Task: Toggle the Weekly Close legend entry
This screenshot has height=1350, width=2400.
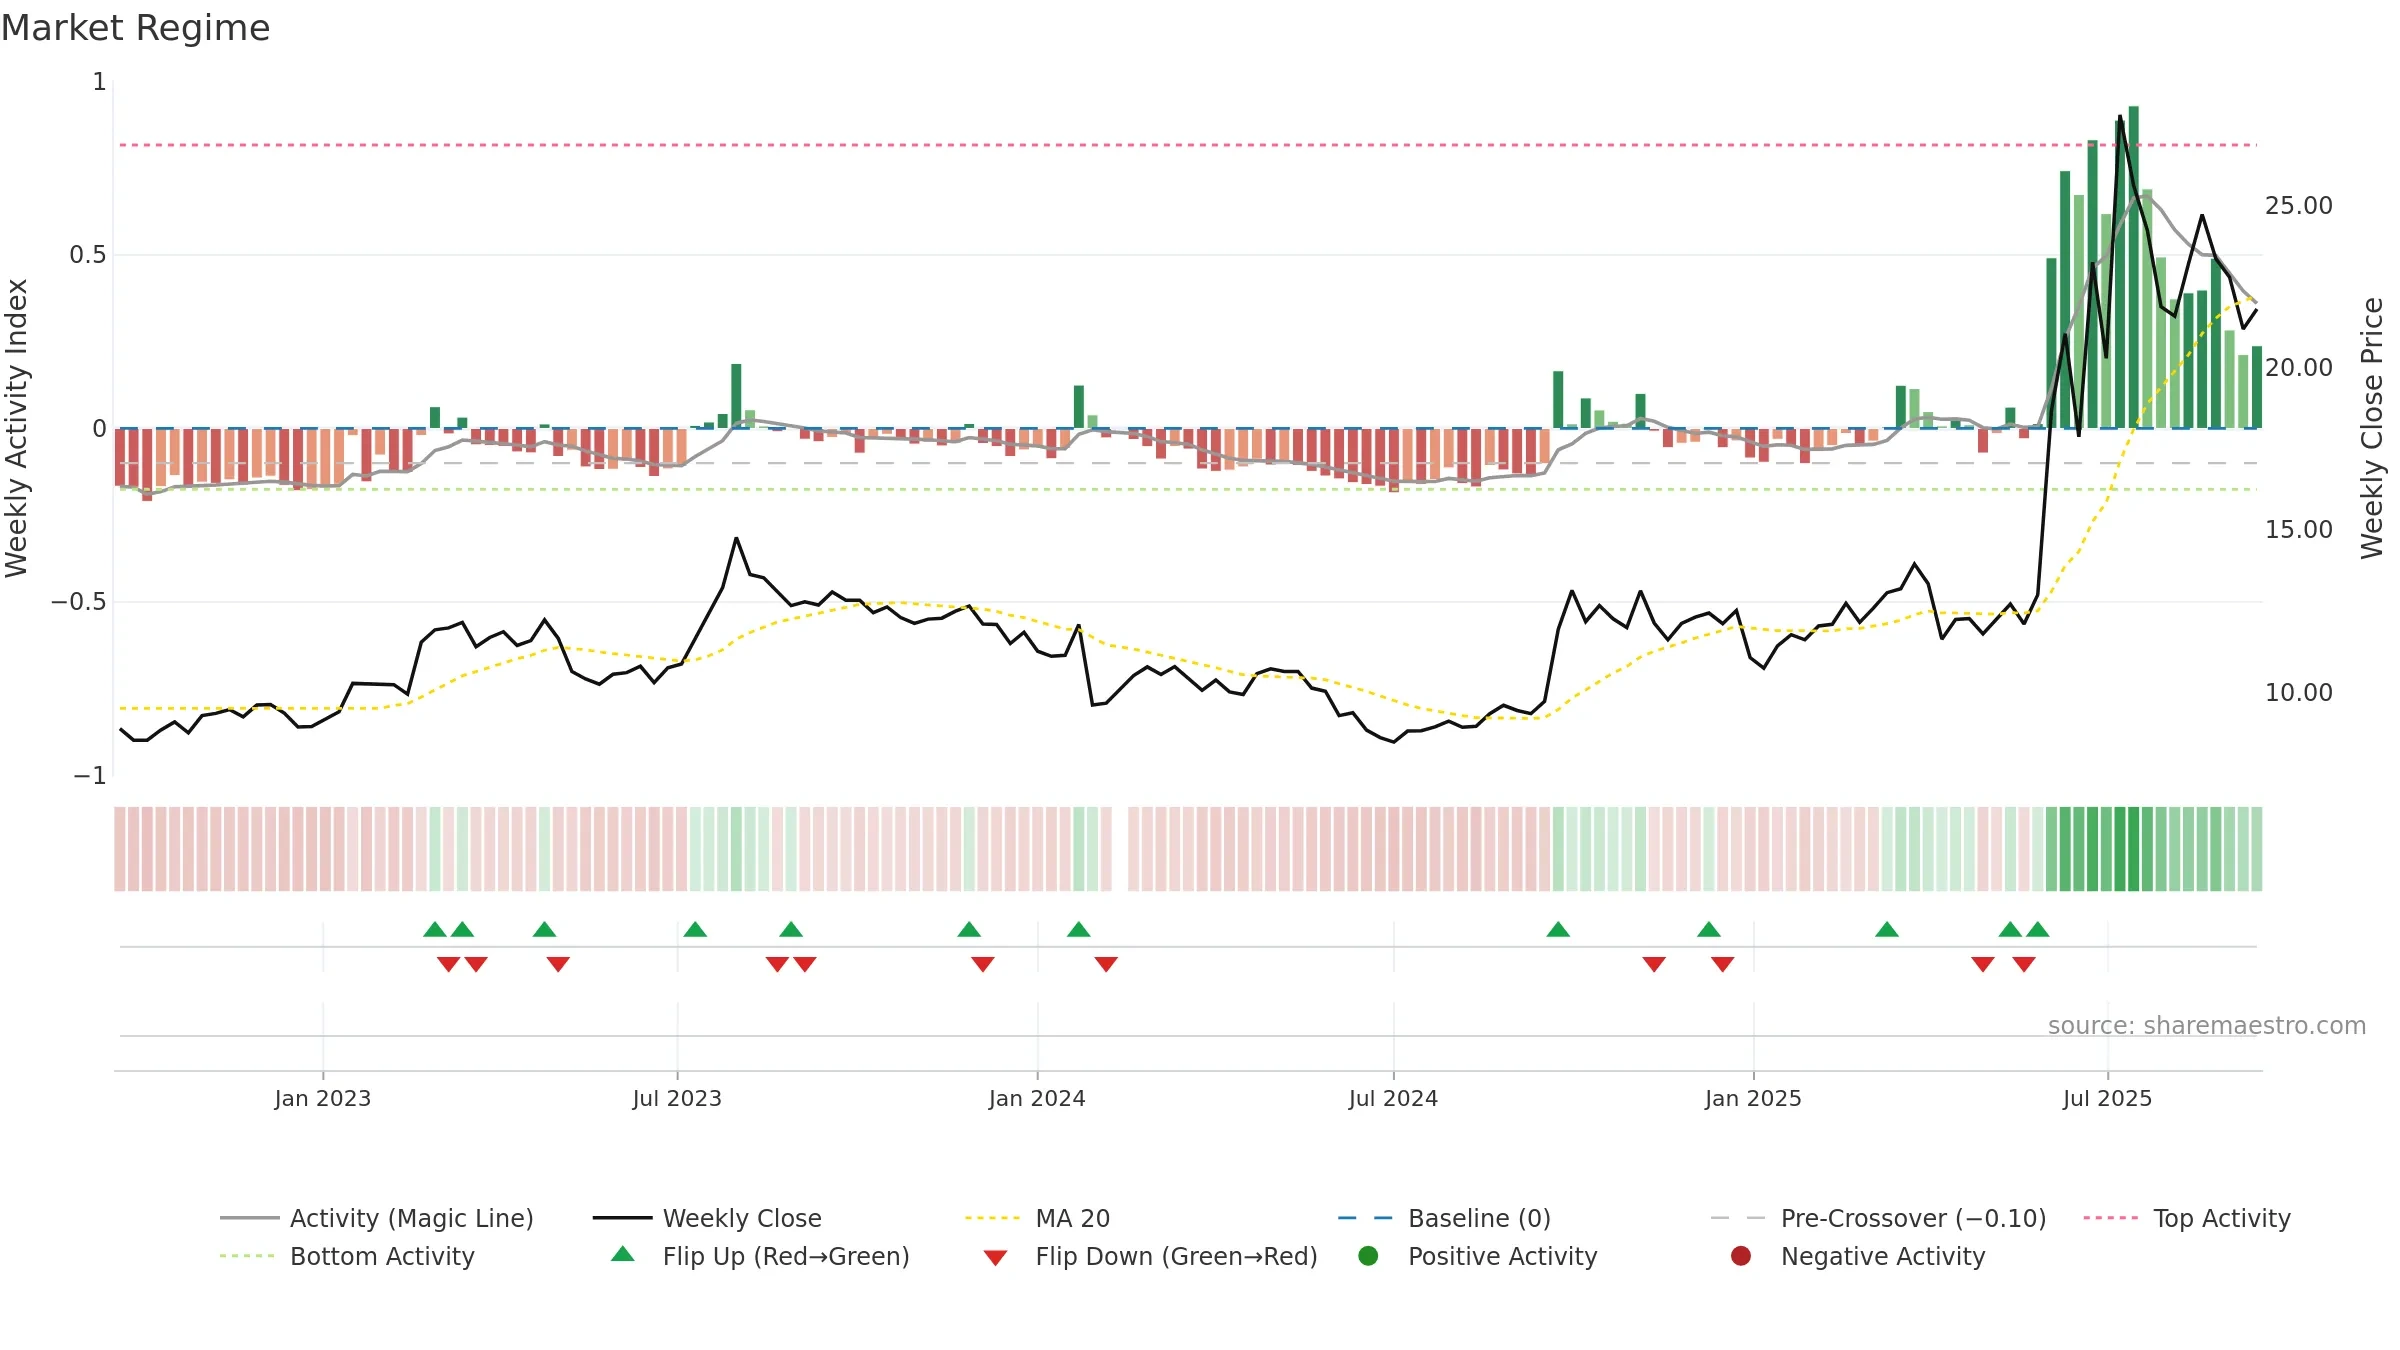Action: click(707, 1218)
